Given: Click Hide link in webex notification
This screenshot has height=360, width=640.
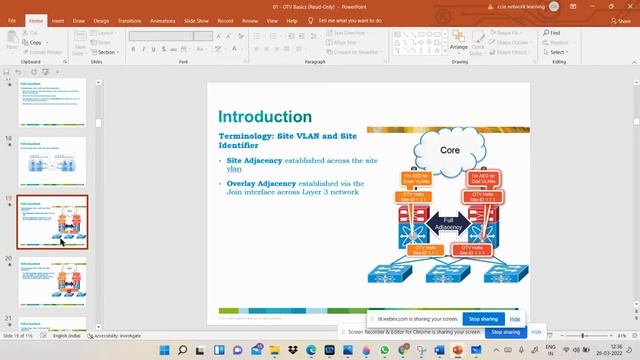Looking at the screenshot, I should click(x=515, y=319).
